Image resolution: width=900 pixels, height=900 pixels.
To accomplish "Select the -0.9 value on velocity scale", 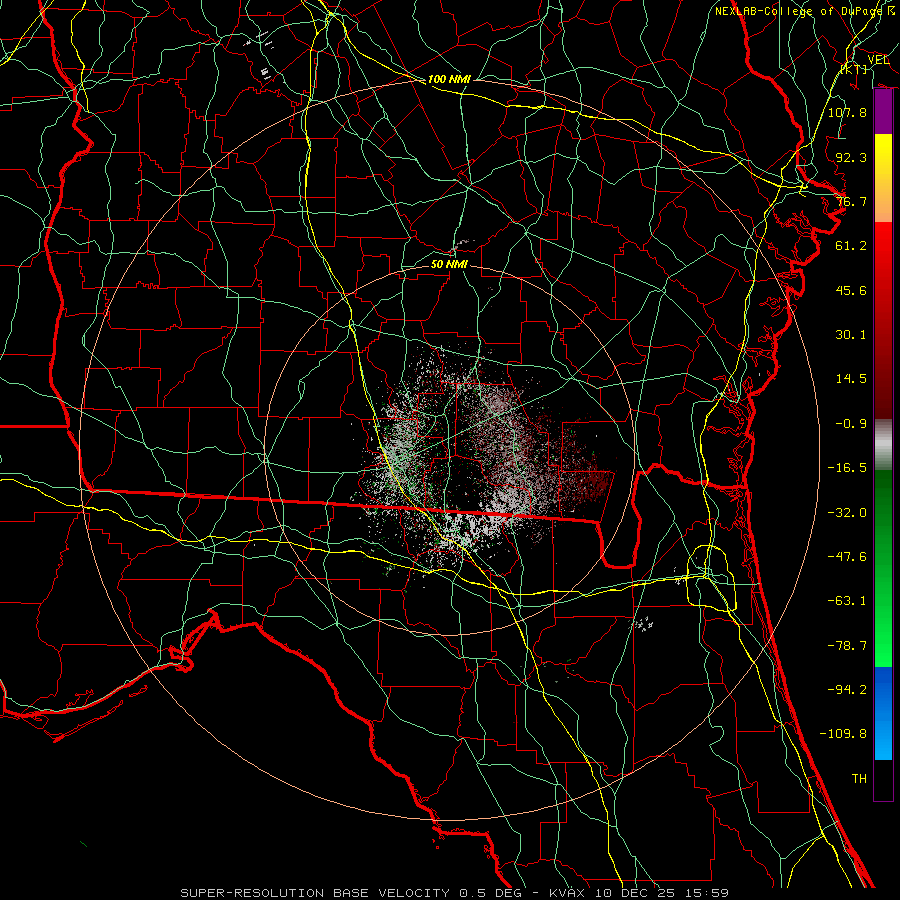I will (x=851, y=424).
